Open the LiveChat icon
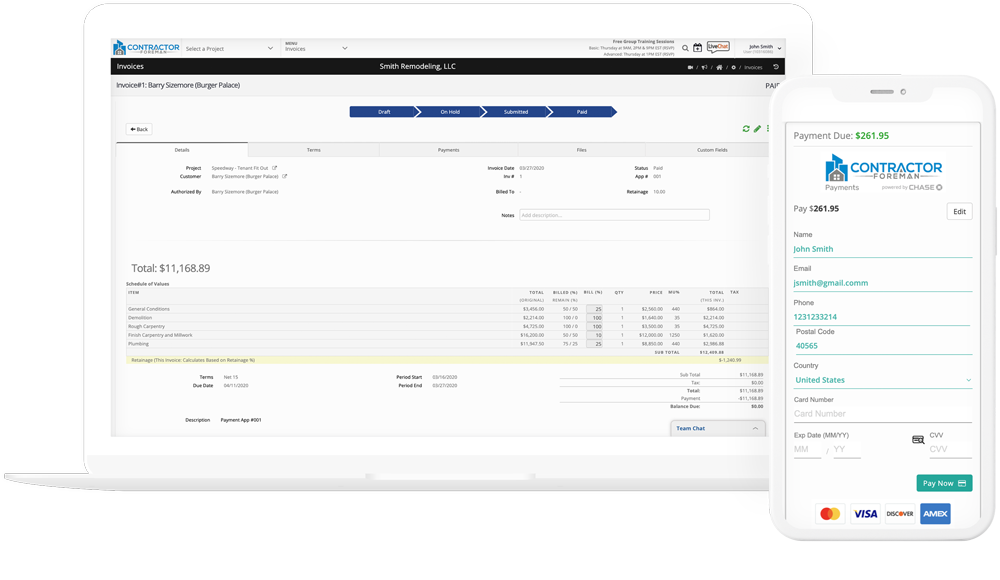 [x=718, y=47]
